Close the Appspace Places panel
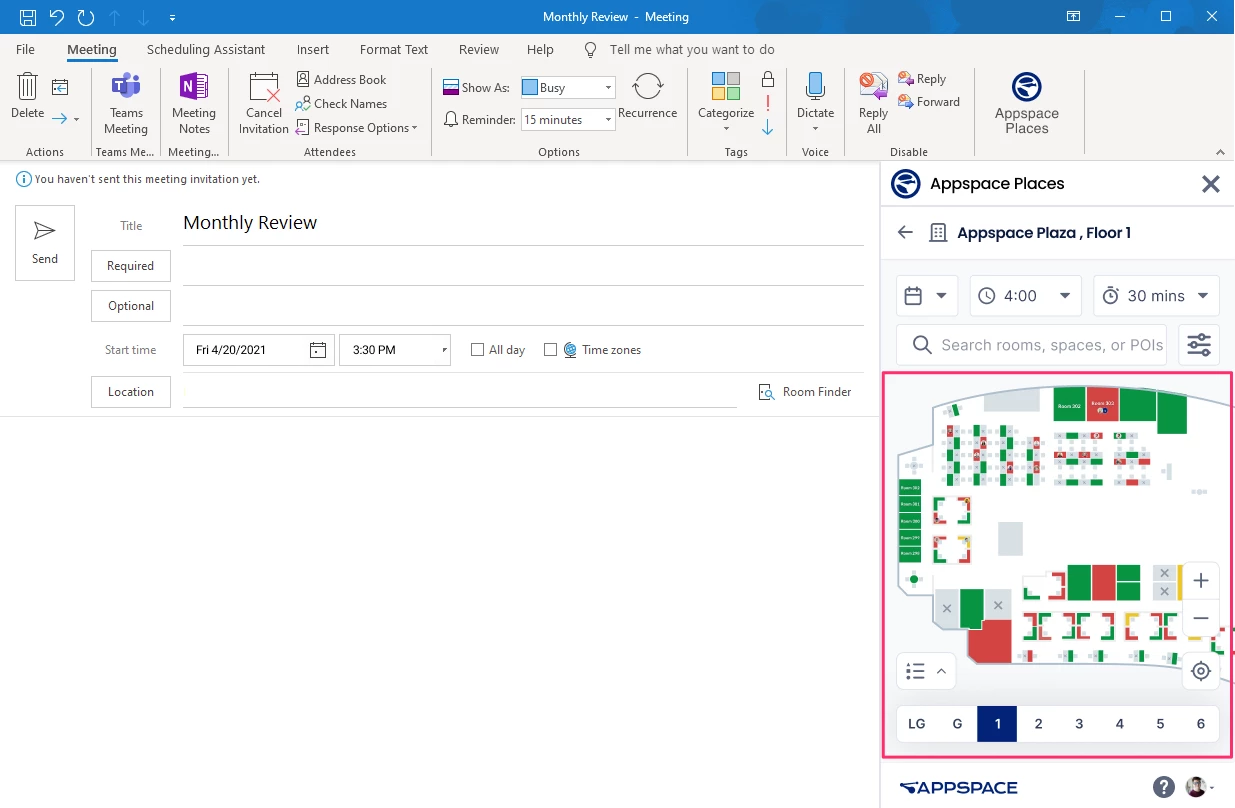Viewport: 1235px width, 808px height. click(1210, 184)
